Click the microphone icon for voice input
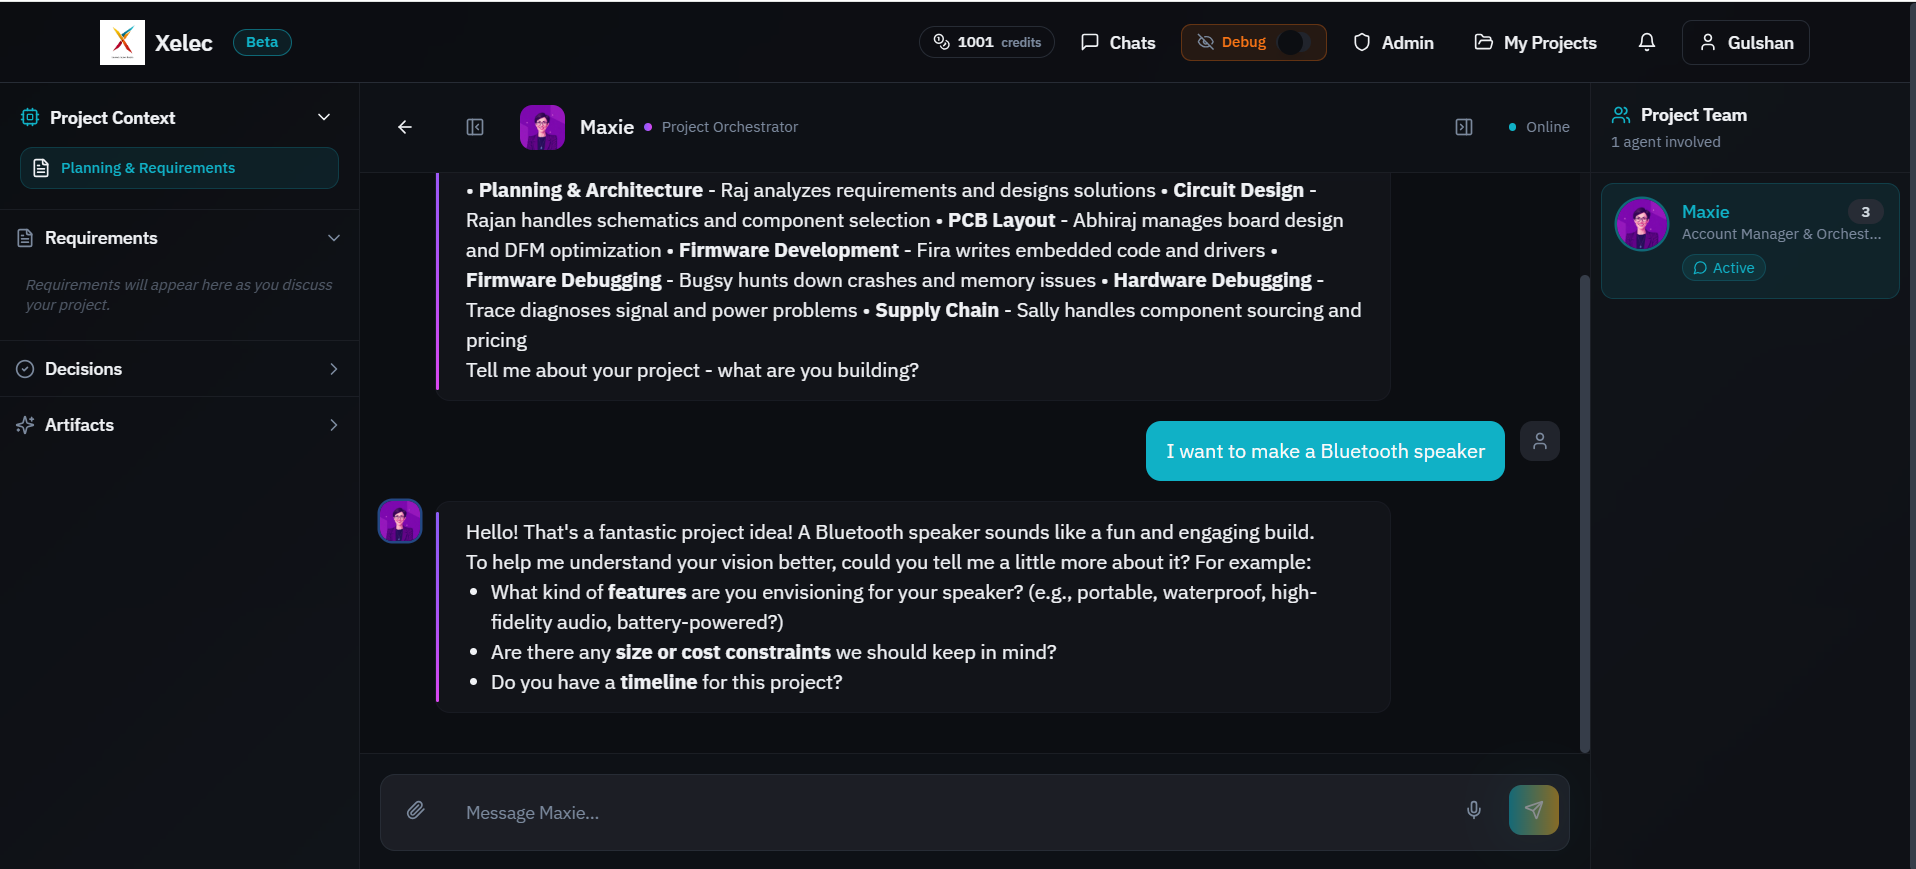1916x869 pixels. click(x=1474, y=810)
